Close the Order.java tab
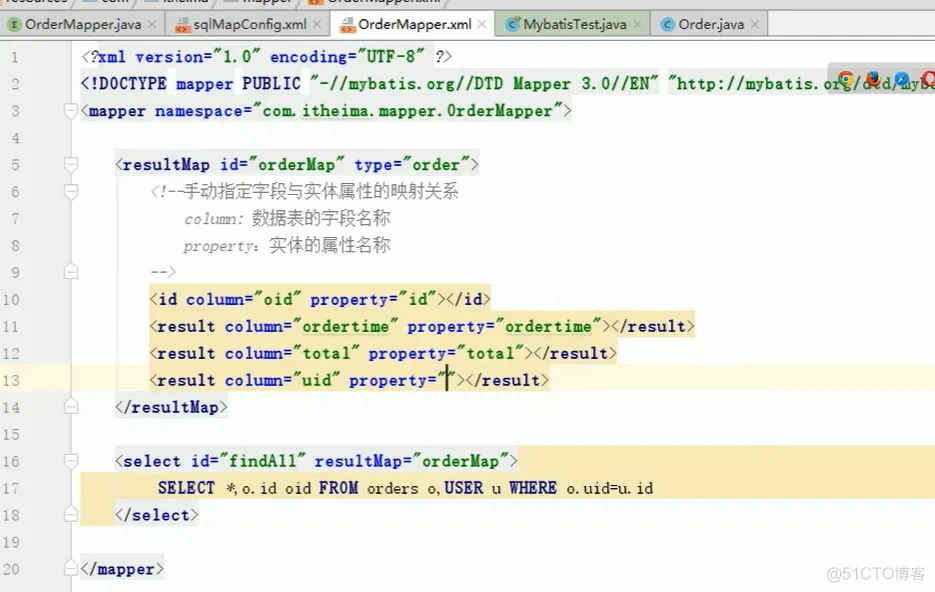Viewport: 935px width, 592px height. 755,24
